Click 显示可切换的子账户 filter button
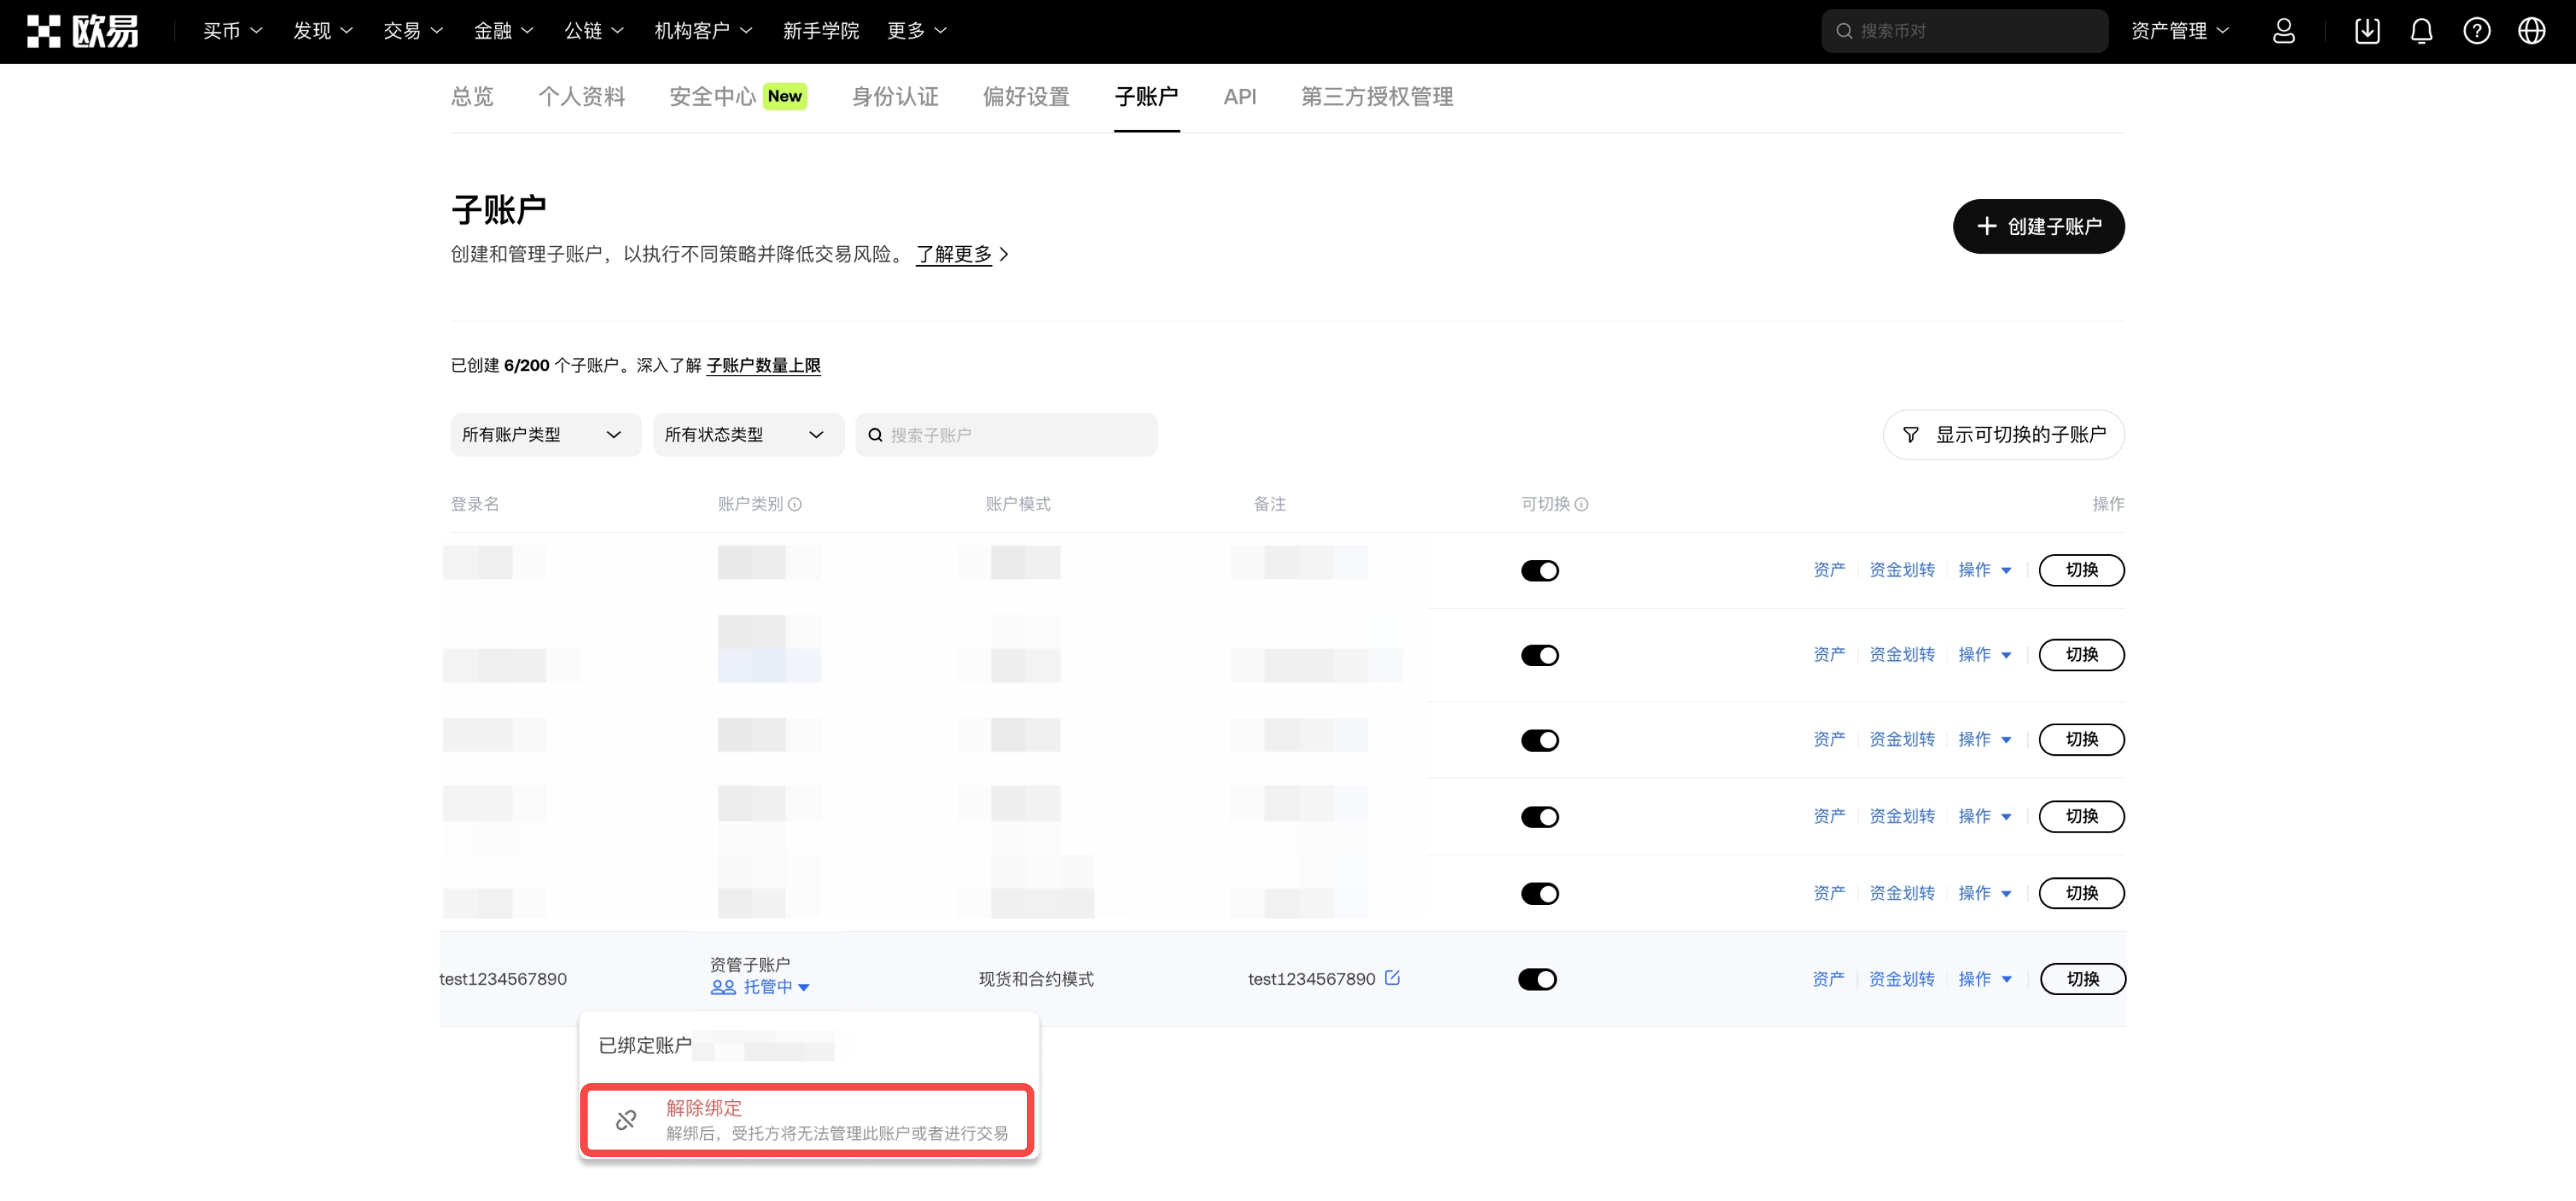 click(x=2003, y=435)
